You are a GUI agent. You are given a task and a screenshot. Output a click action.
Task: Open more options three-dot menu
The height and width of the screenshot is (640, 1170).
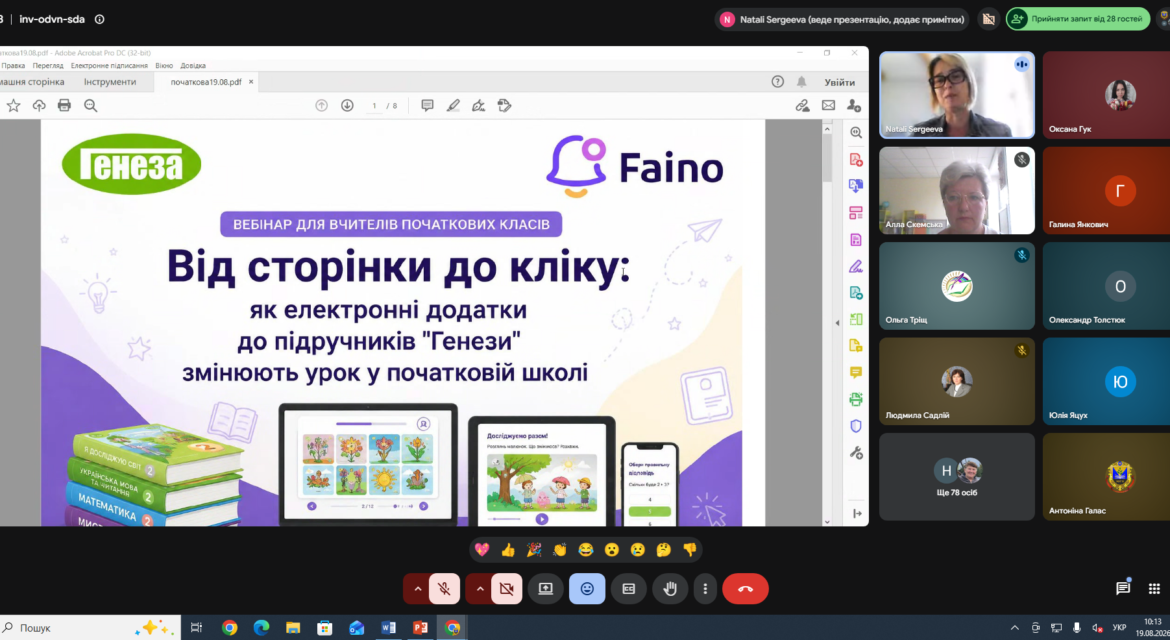[x=705, y=589]
